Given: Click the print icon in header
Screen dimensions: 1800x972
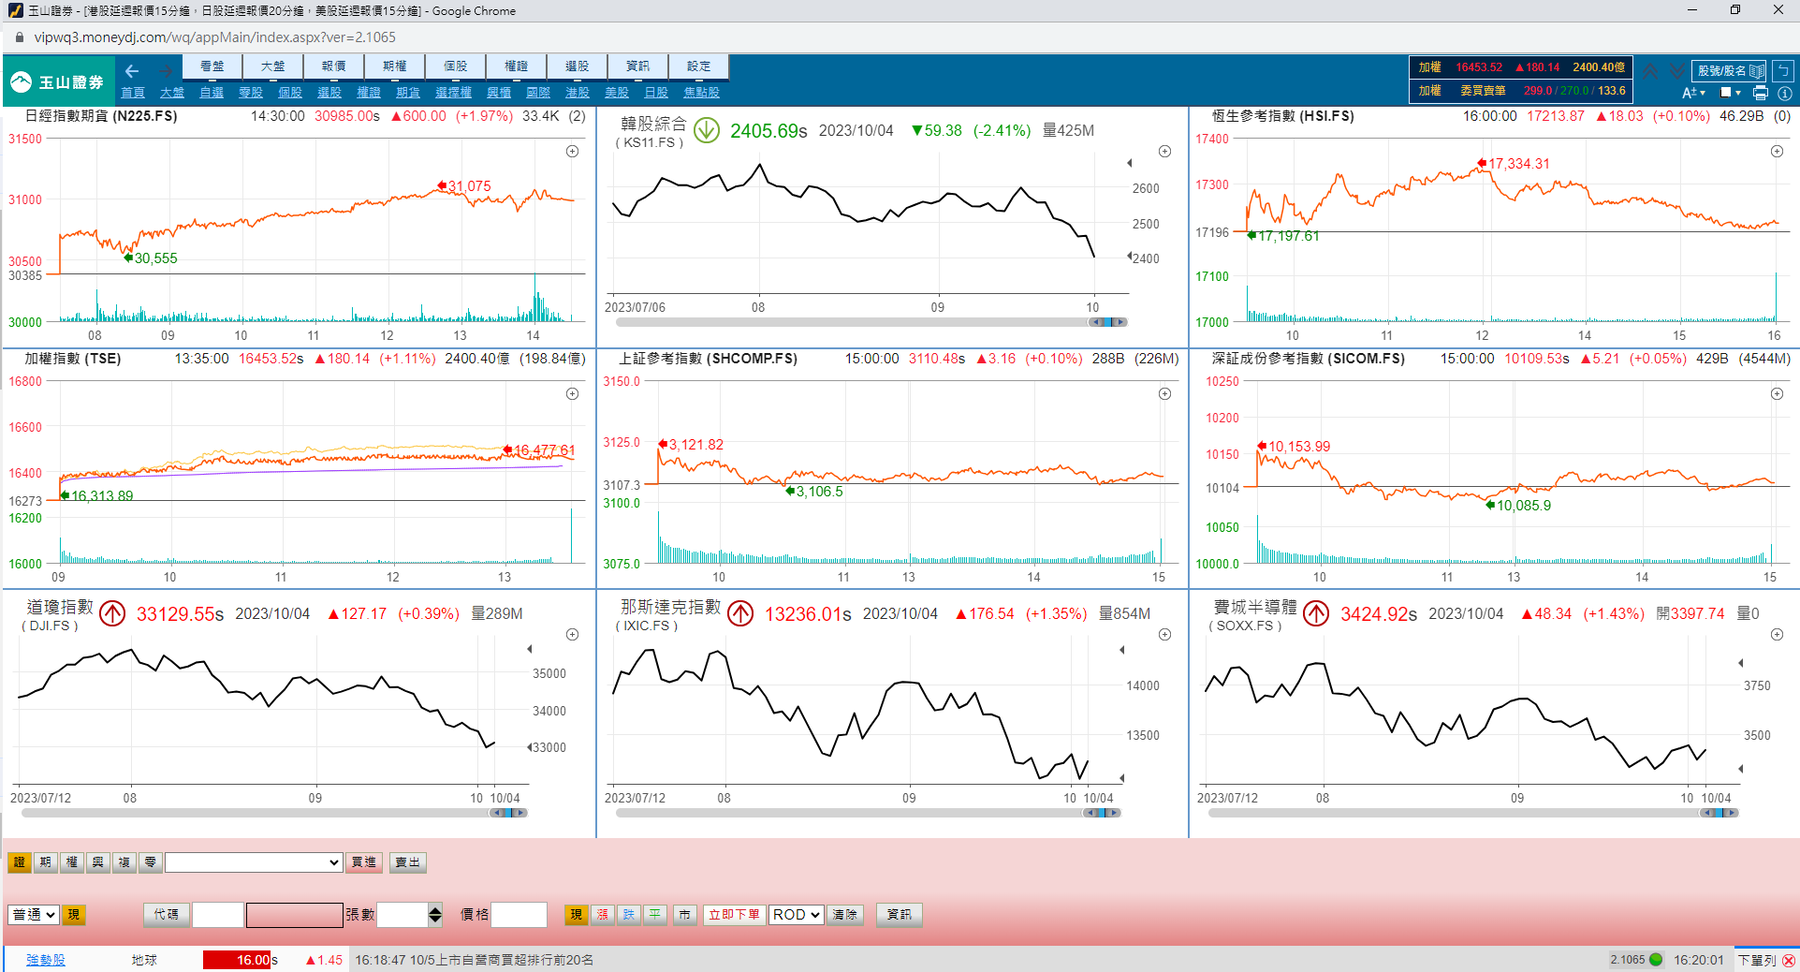Looking at the screenshot, I should tap(1760, 93).
